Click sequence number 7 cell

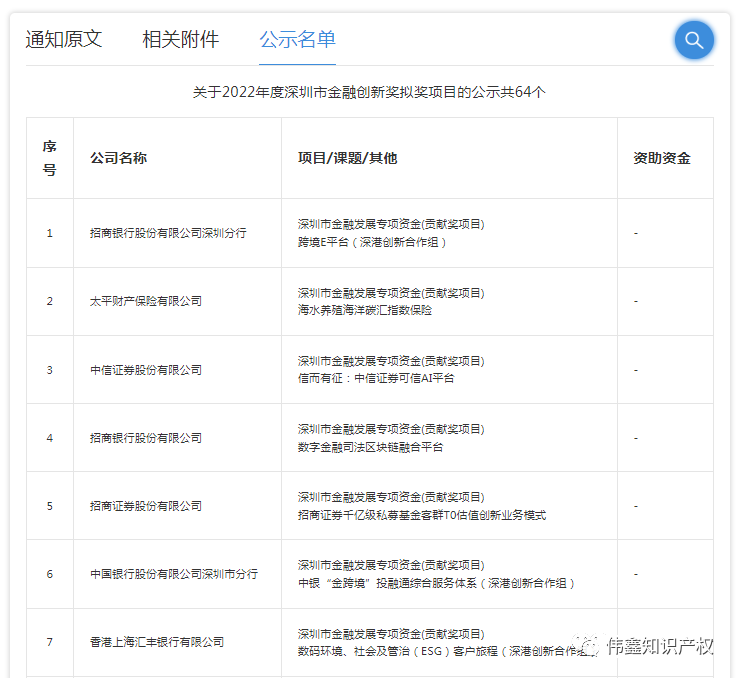49,642
